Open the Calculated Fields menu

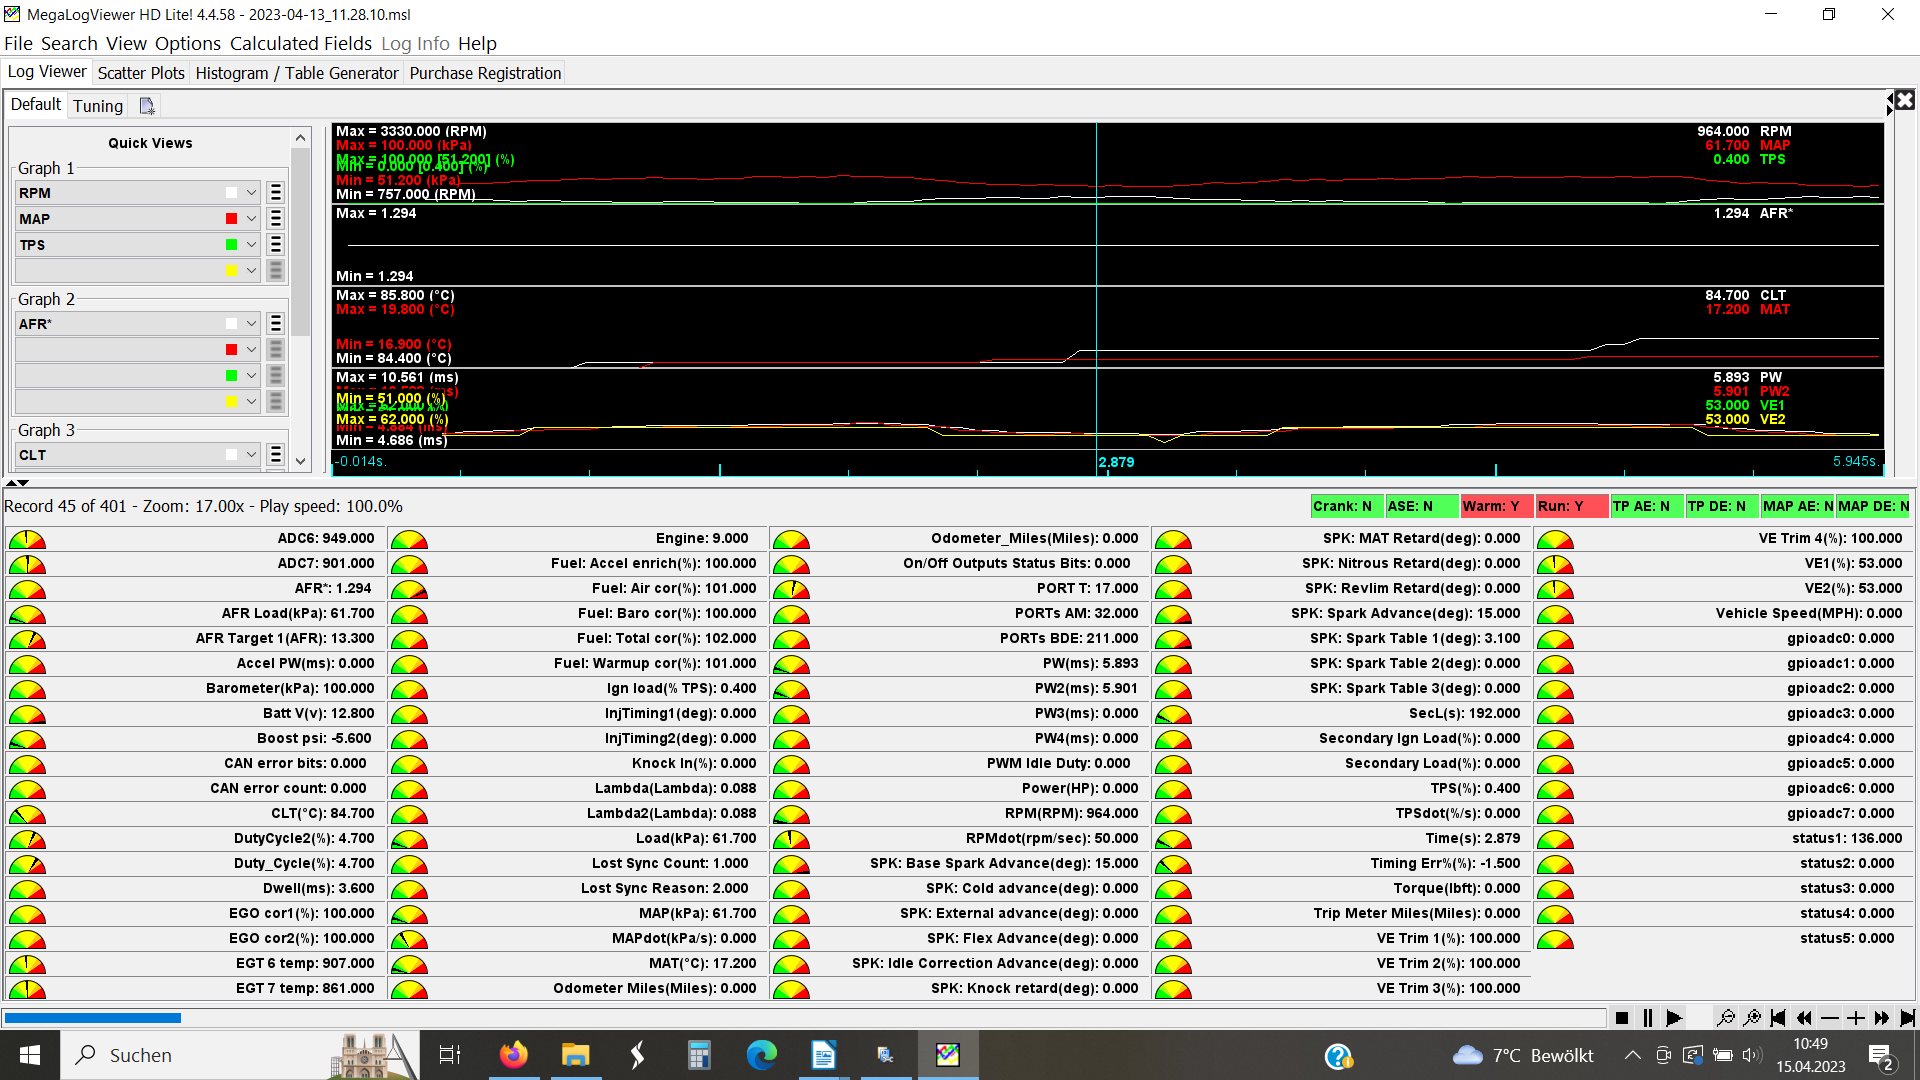pos(300,43)
